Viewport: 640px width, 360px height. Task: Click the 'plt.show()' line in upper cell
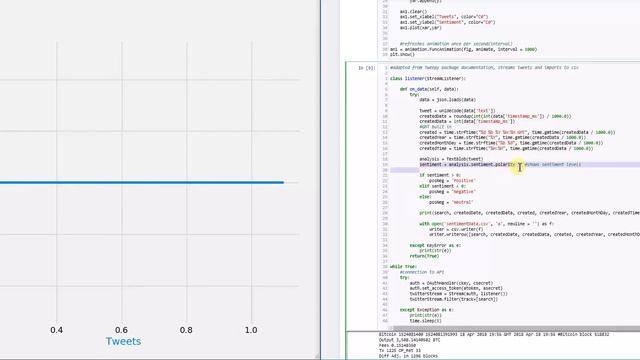[x=402, y=54]
